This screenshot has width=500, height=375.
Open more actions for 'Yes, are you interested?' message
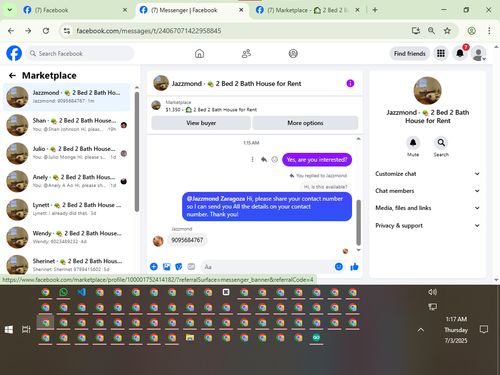click(x=252, y=160)
